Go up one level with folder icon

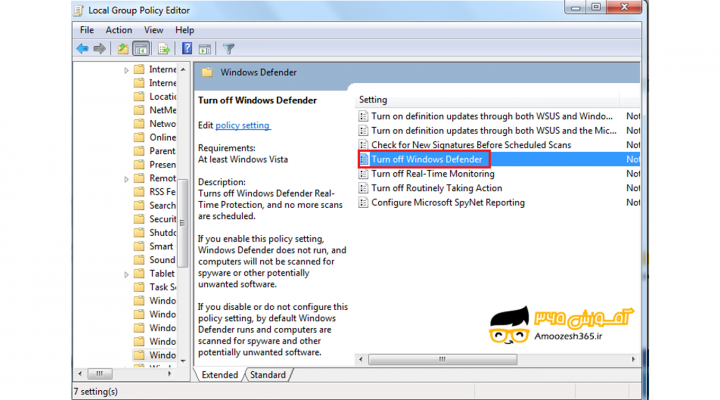click(x=123, y=49)
